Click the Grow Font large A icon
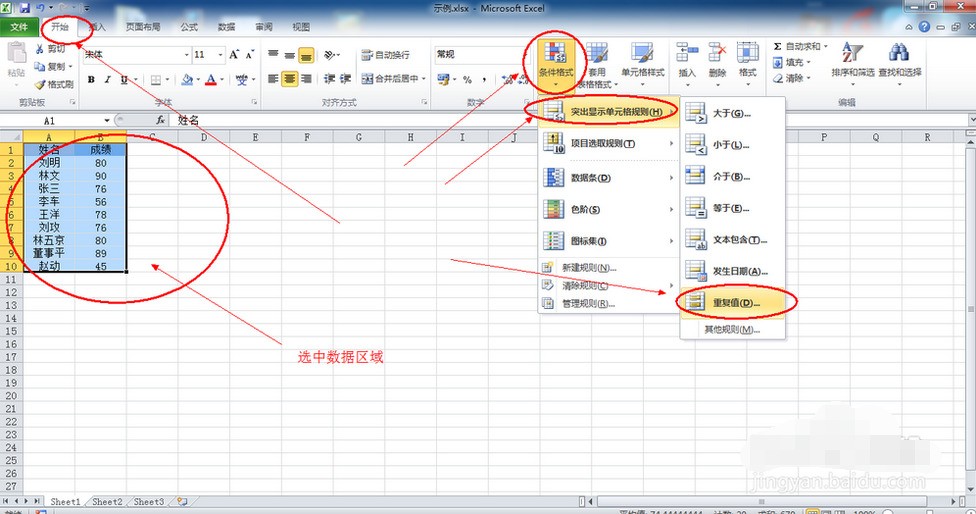The image size is (976, 514). [x=233, y=55]
